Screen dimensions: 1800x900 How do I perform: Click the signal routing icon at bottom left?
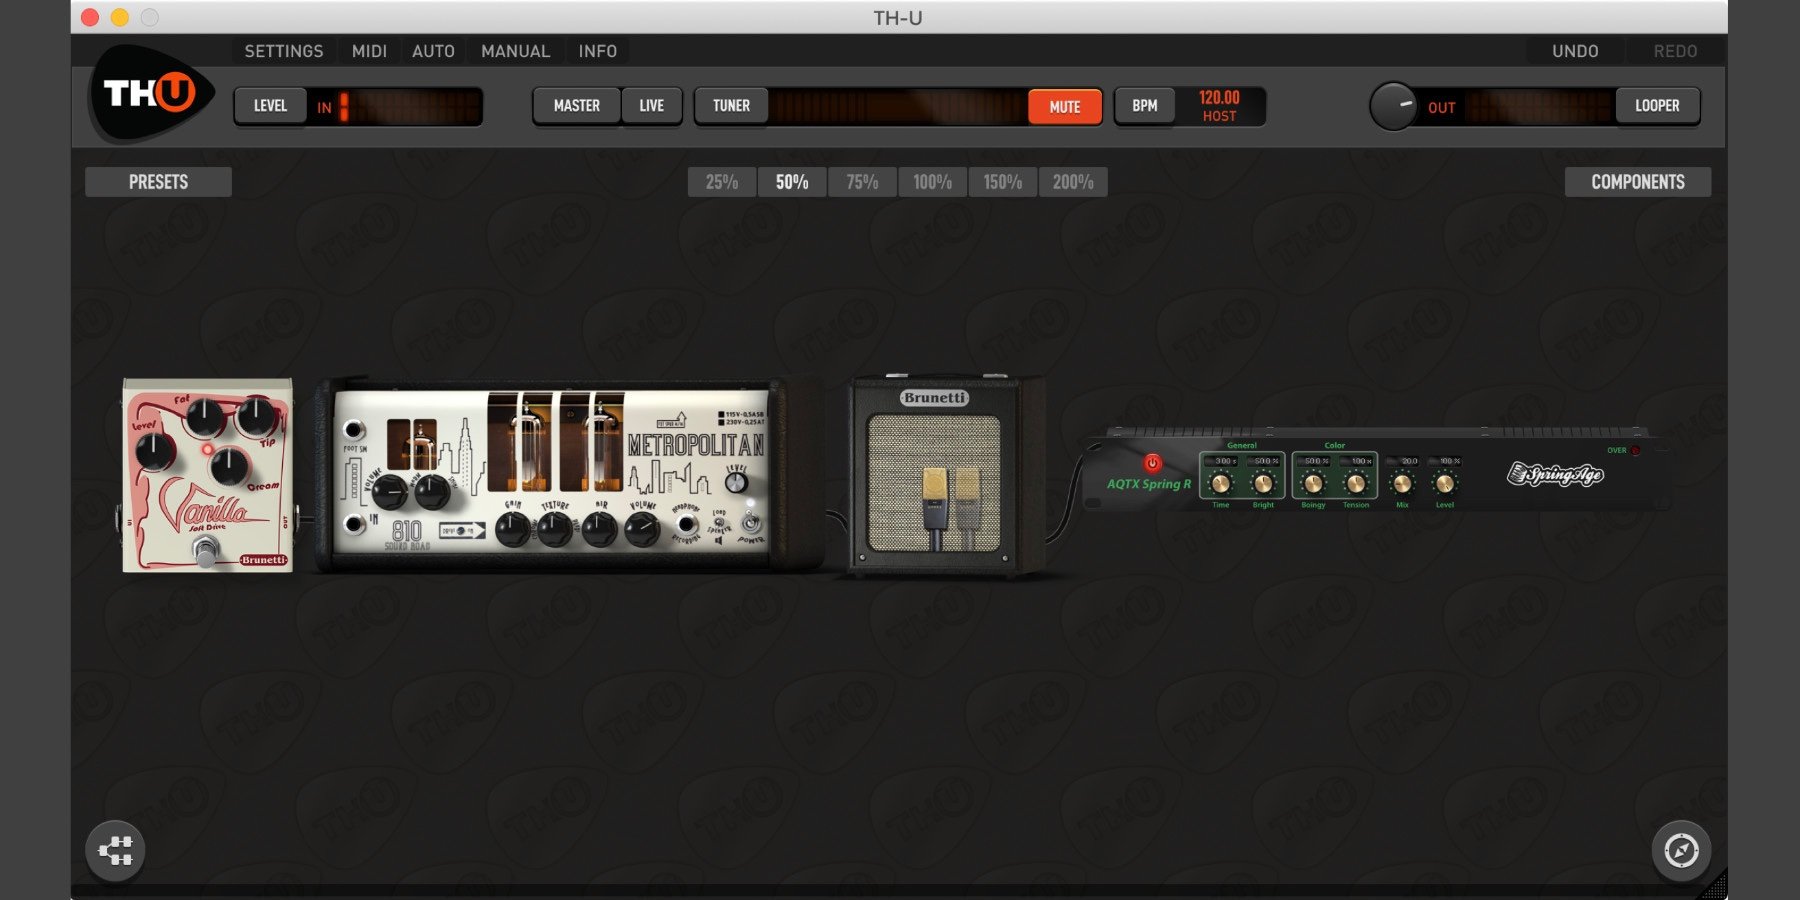(x=115, y=851)
